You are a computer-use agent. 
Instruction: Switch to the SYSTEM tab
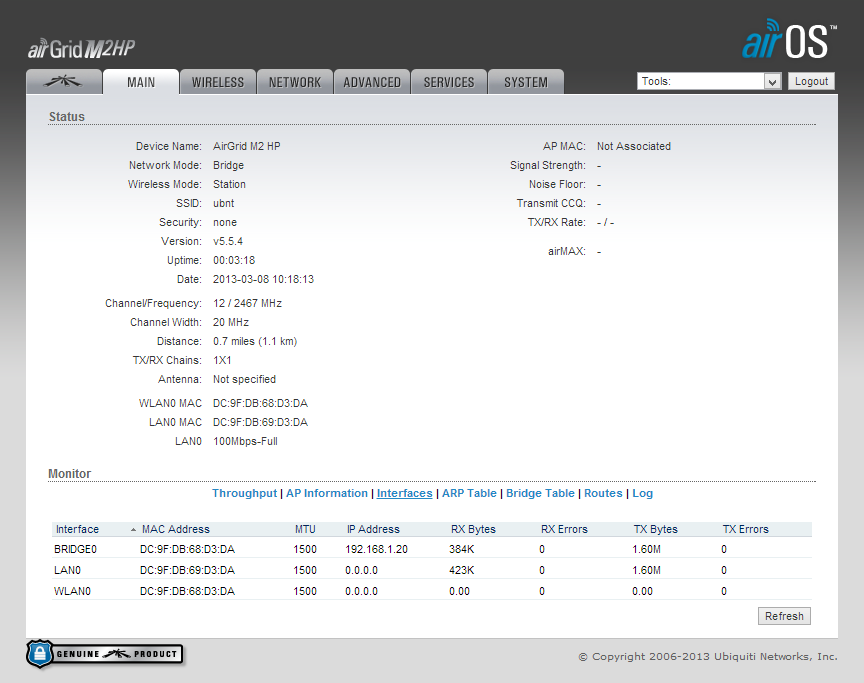coord(526,82)
